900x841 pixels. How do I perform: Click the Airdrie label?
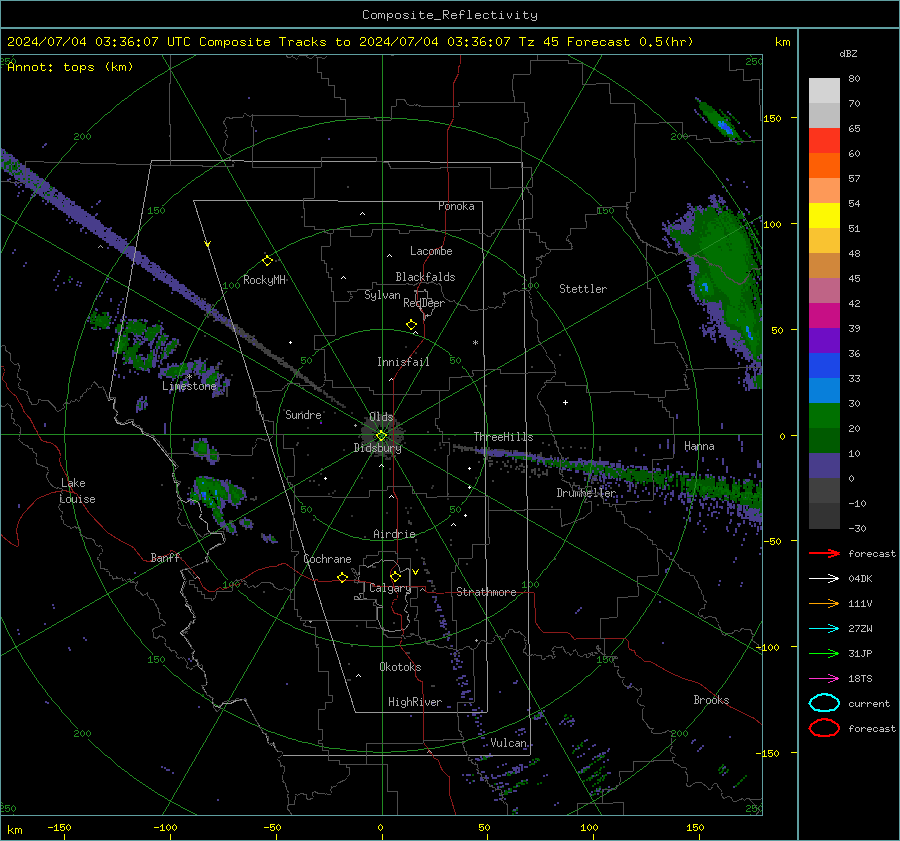point(394,534)
